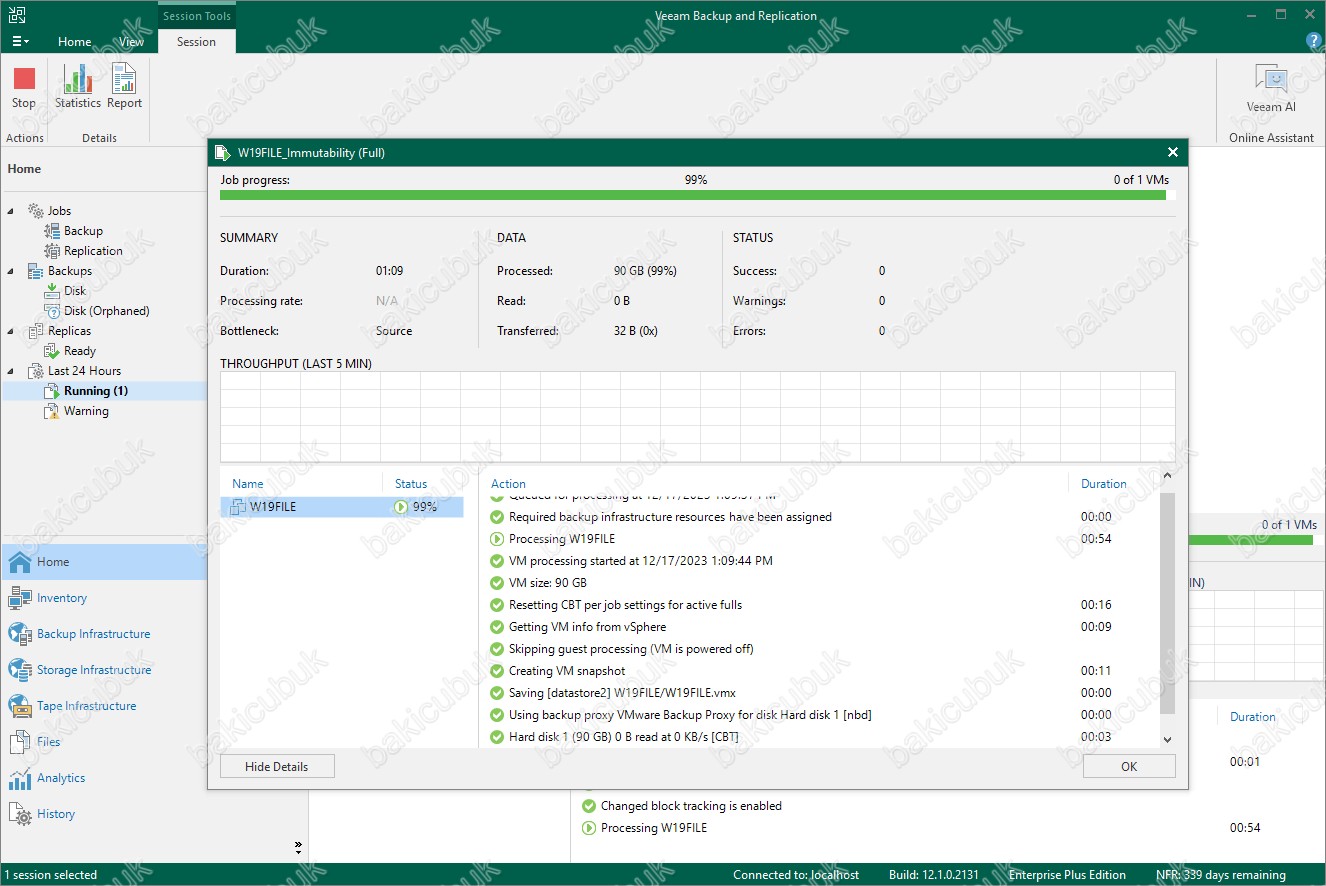Open the Home navigation pane
Image resolution: width=1326 pixels, height=886 pixels.
(x=103, y=562)
